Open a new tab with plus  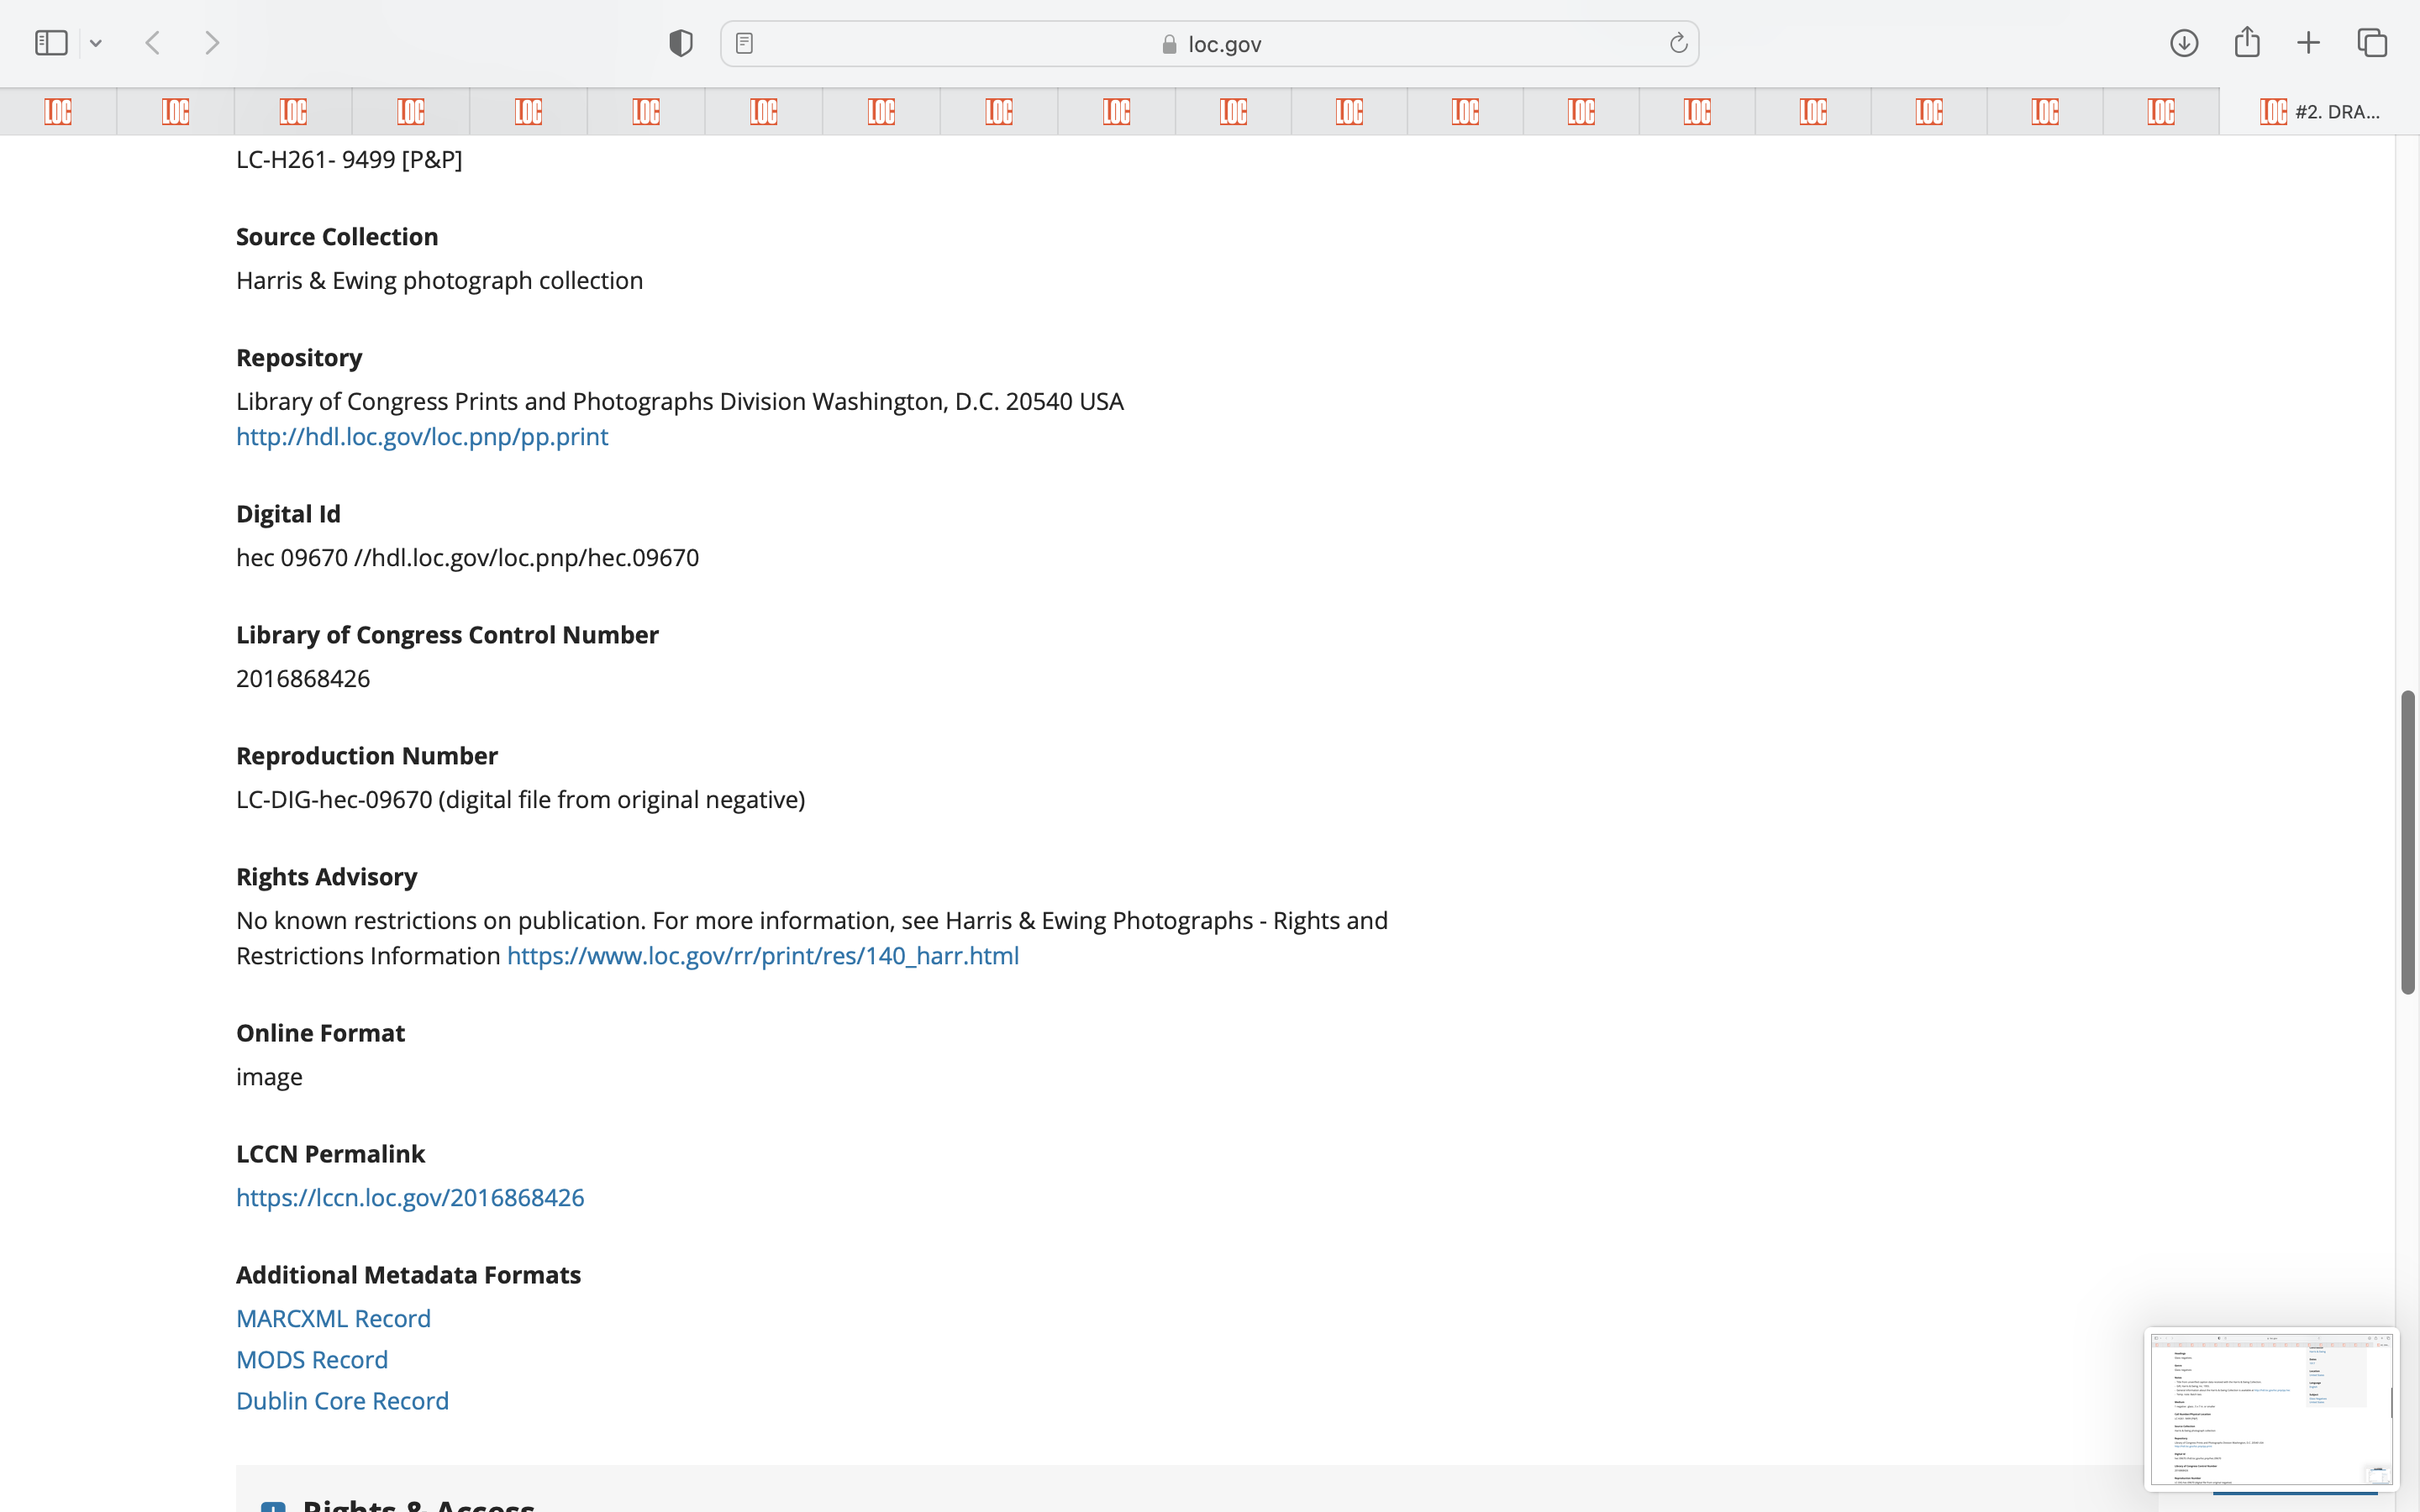(x=2308, y=43)
